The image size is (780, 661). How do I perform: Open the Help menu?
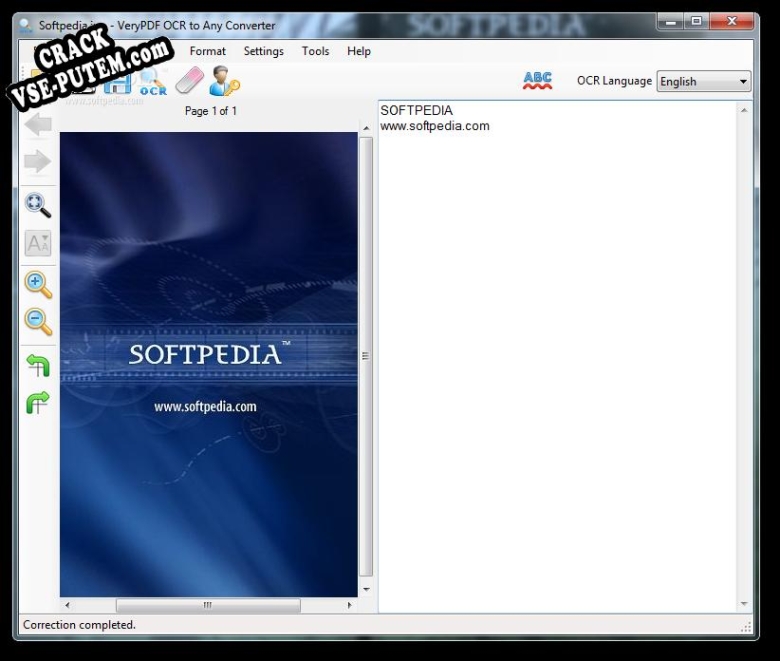358,51
